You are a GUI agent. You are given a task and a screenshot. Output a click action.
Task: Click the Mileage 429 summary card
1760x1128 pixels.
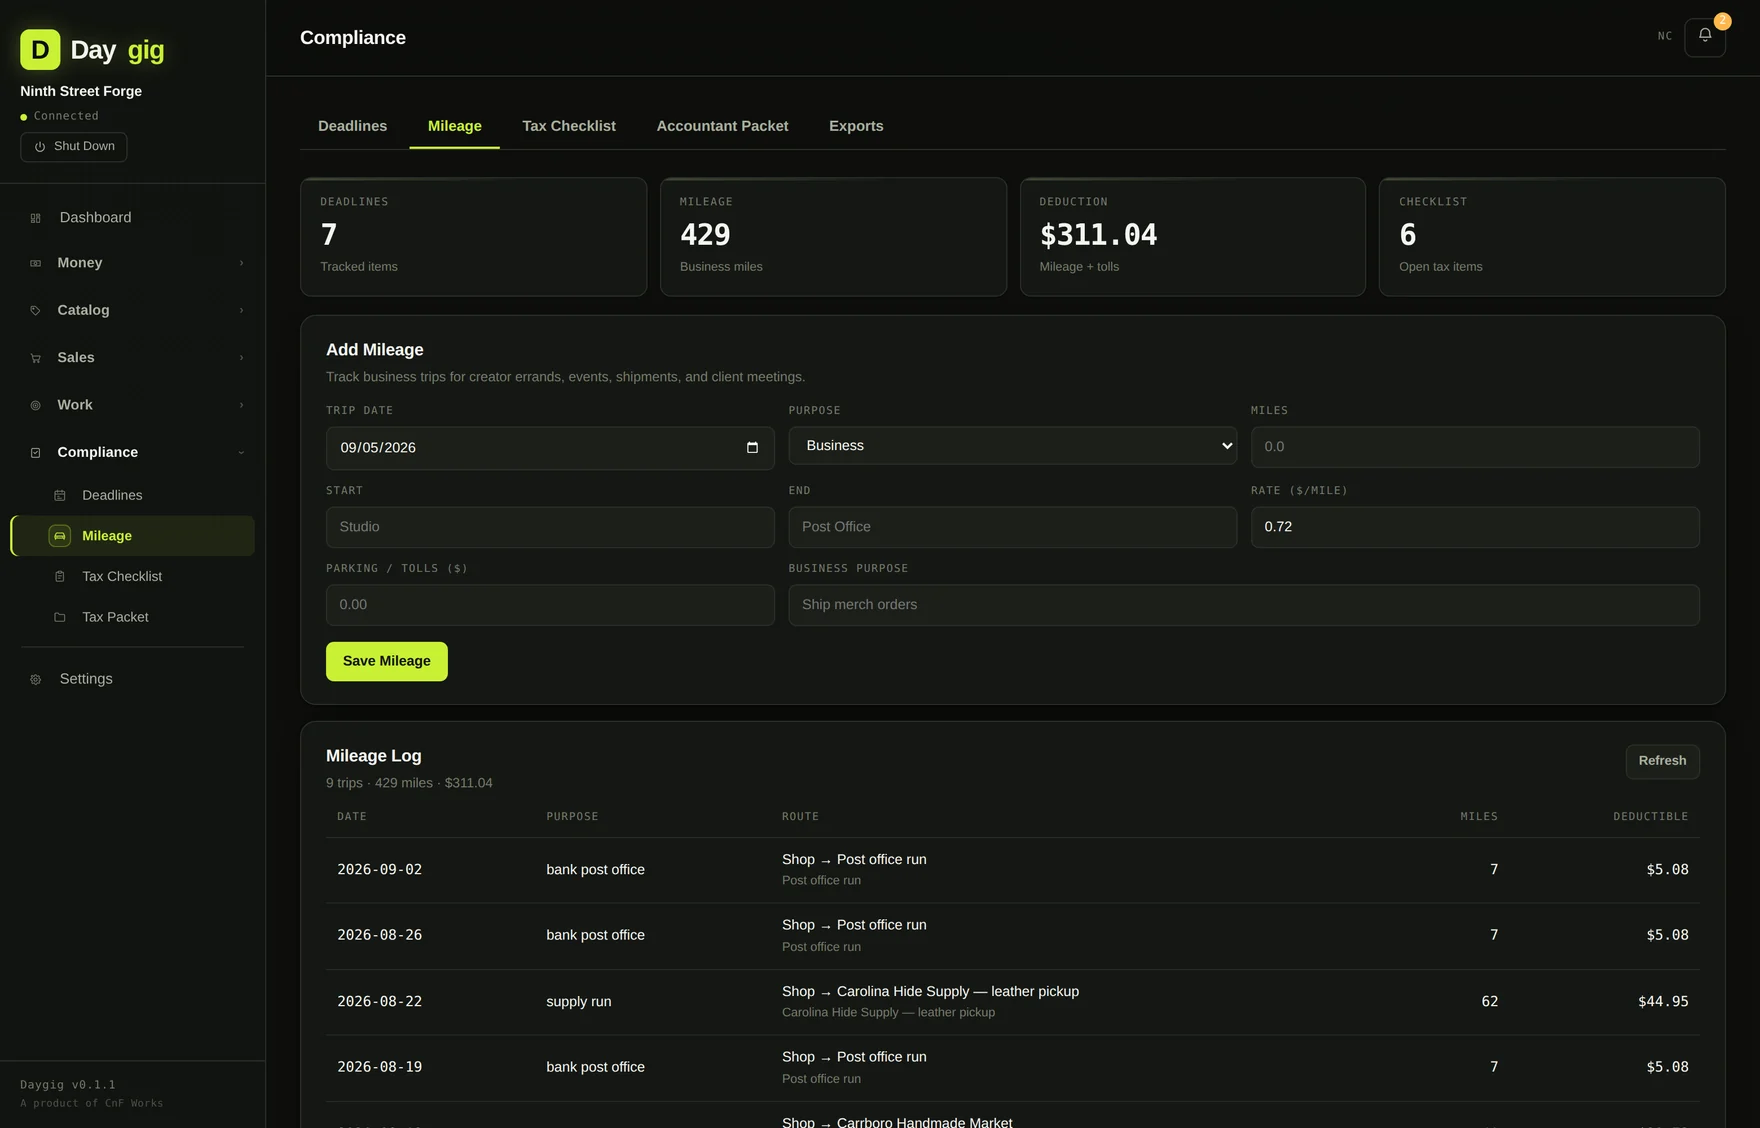[833, 237]
